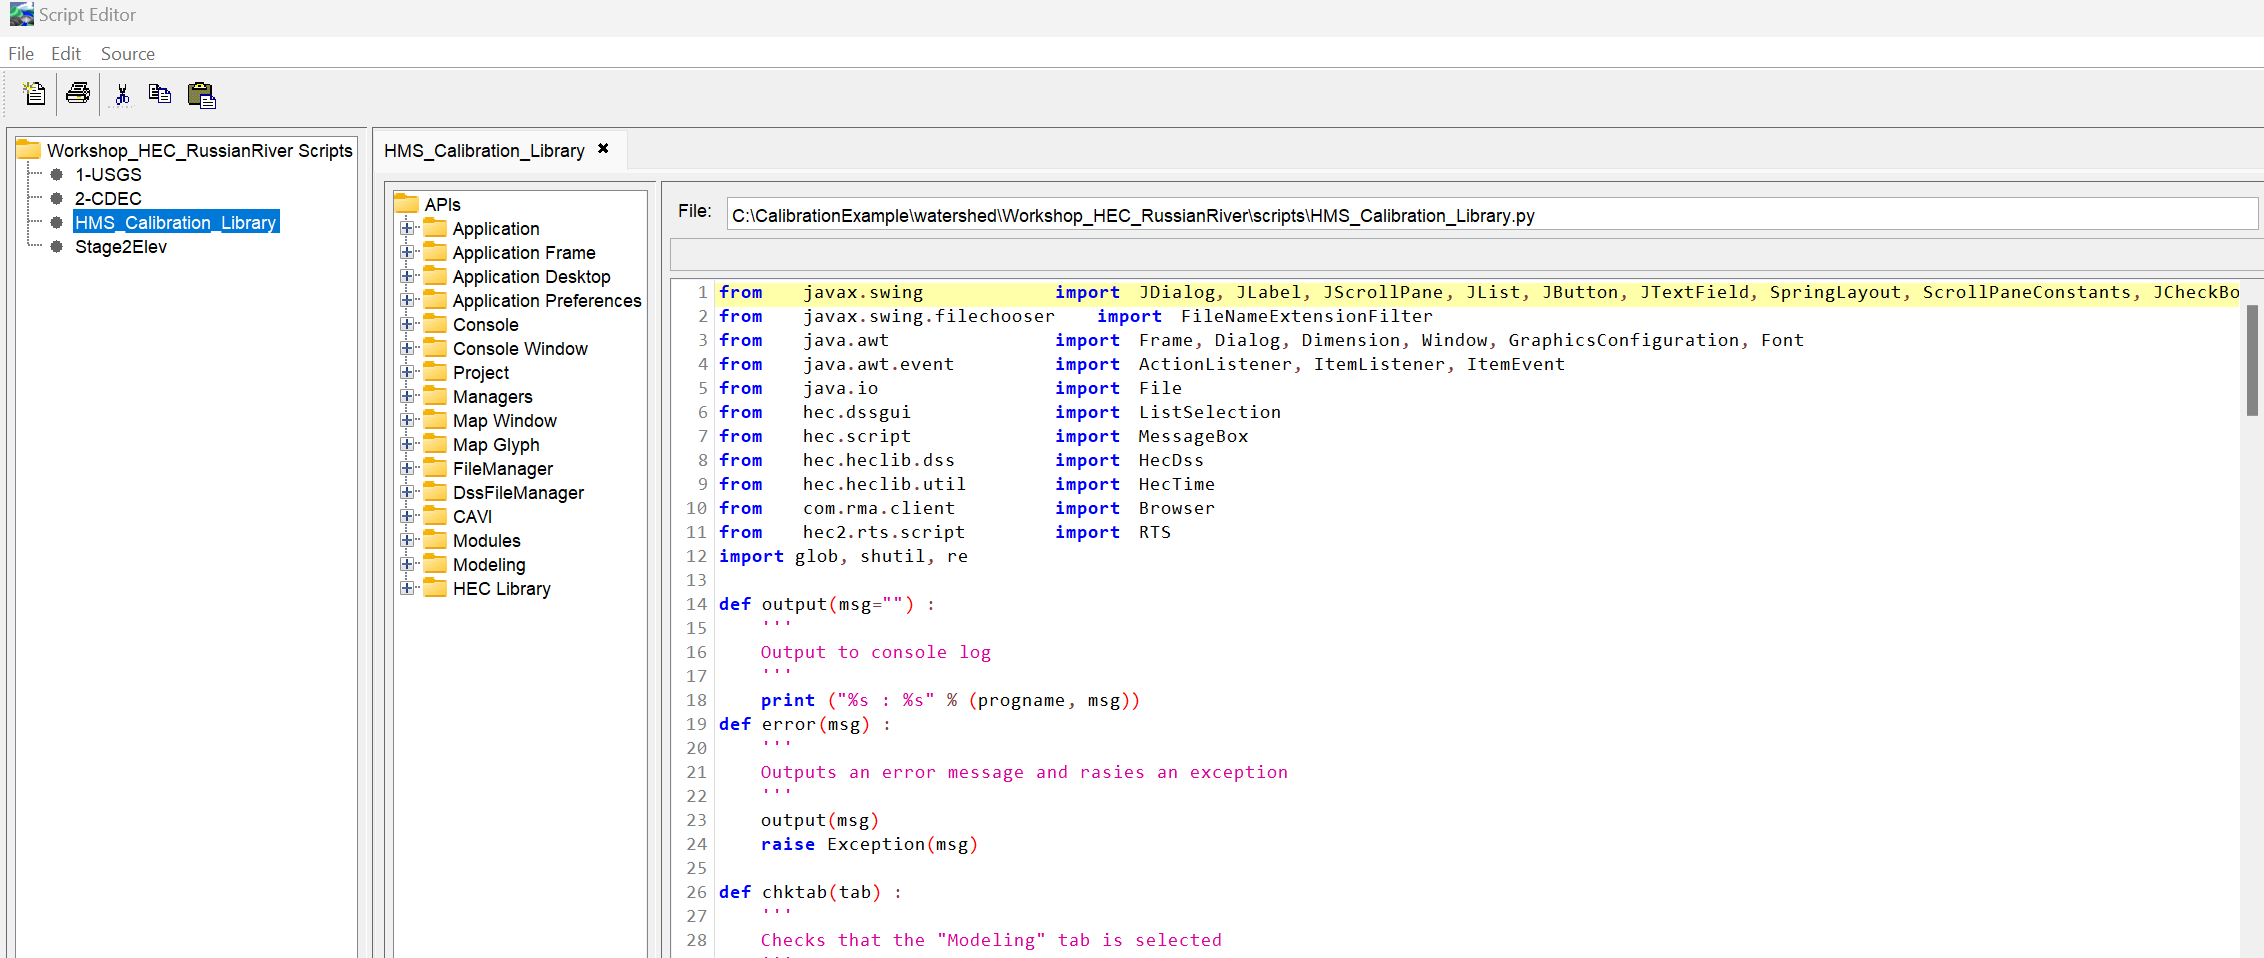Click the Paste icon in the toolbar
Screen dimensions: 2264x958
point(201,95)
